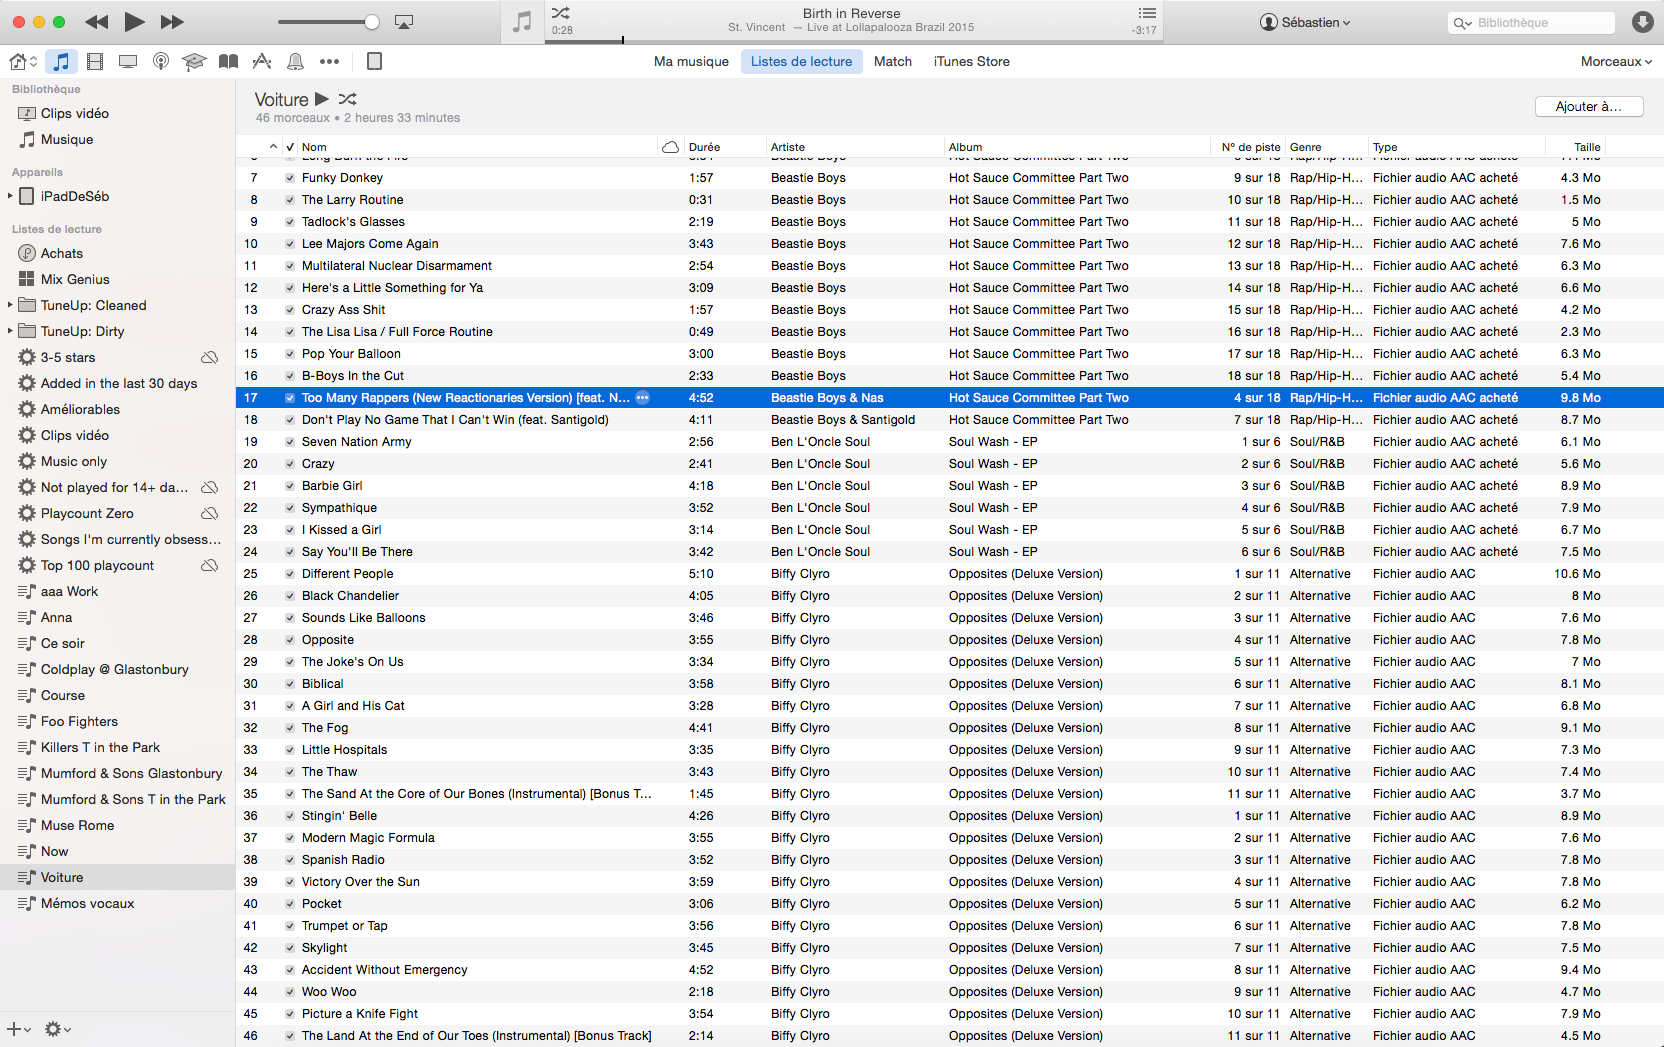The image size is (1664, 1047).
Task: Open the Tones bell icon
Action: click(296, 62)
